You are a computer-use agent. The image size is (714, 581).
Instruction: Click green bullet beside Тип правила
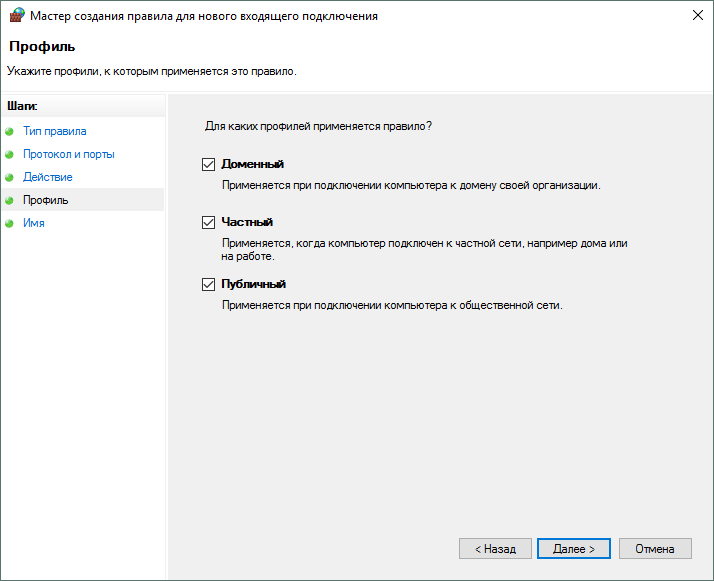10,131
